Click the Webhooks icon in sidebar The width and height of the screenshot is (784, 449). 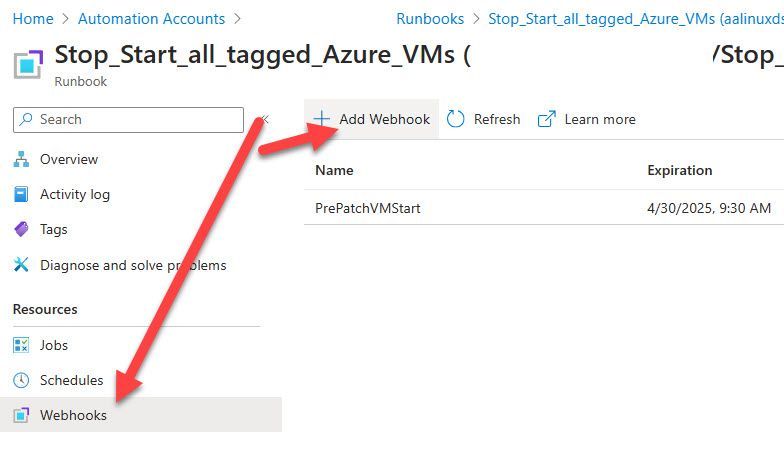(21, 415)
